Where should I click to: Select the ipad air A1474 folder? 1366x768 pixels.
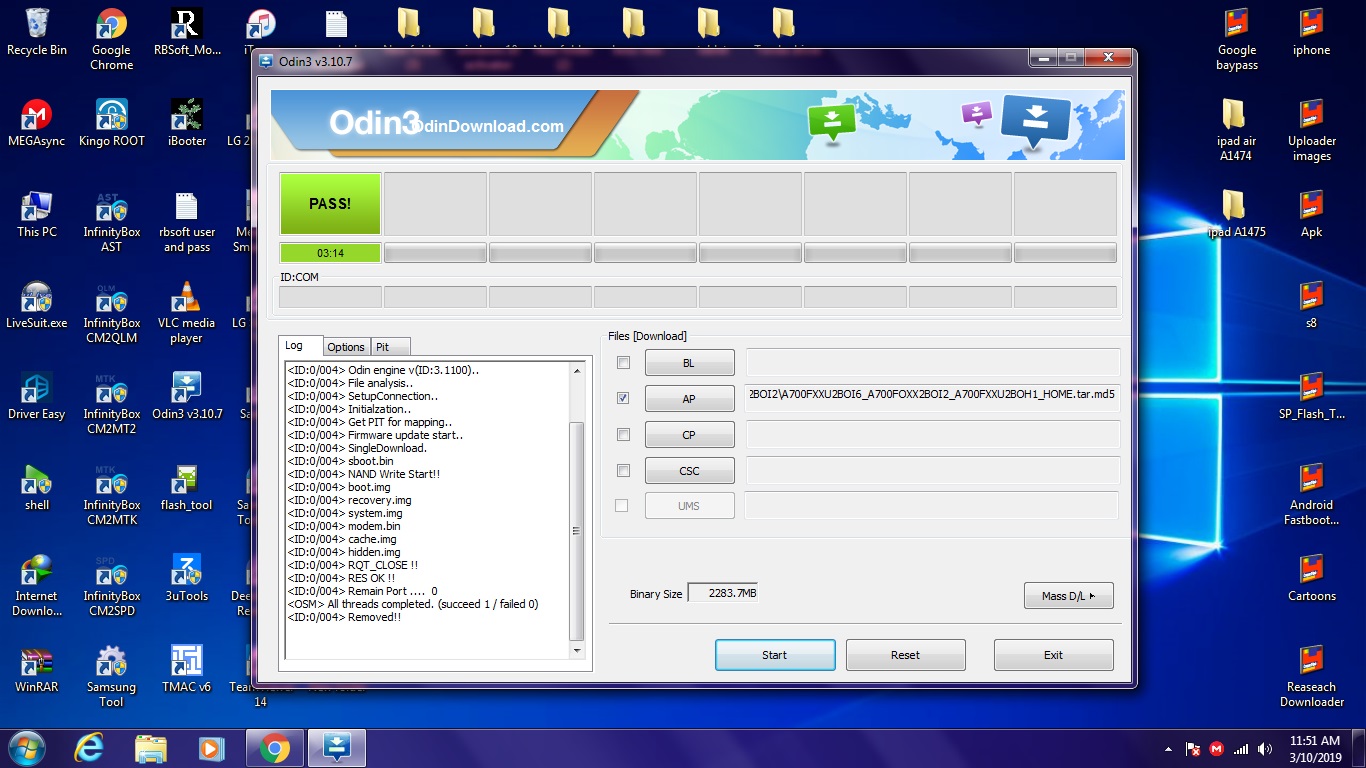(1237, 130)
